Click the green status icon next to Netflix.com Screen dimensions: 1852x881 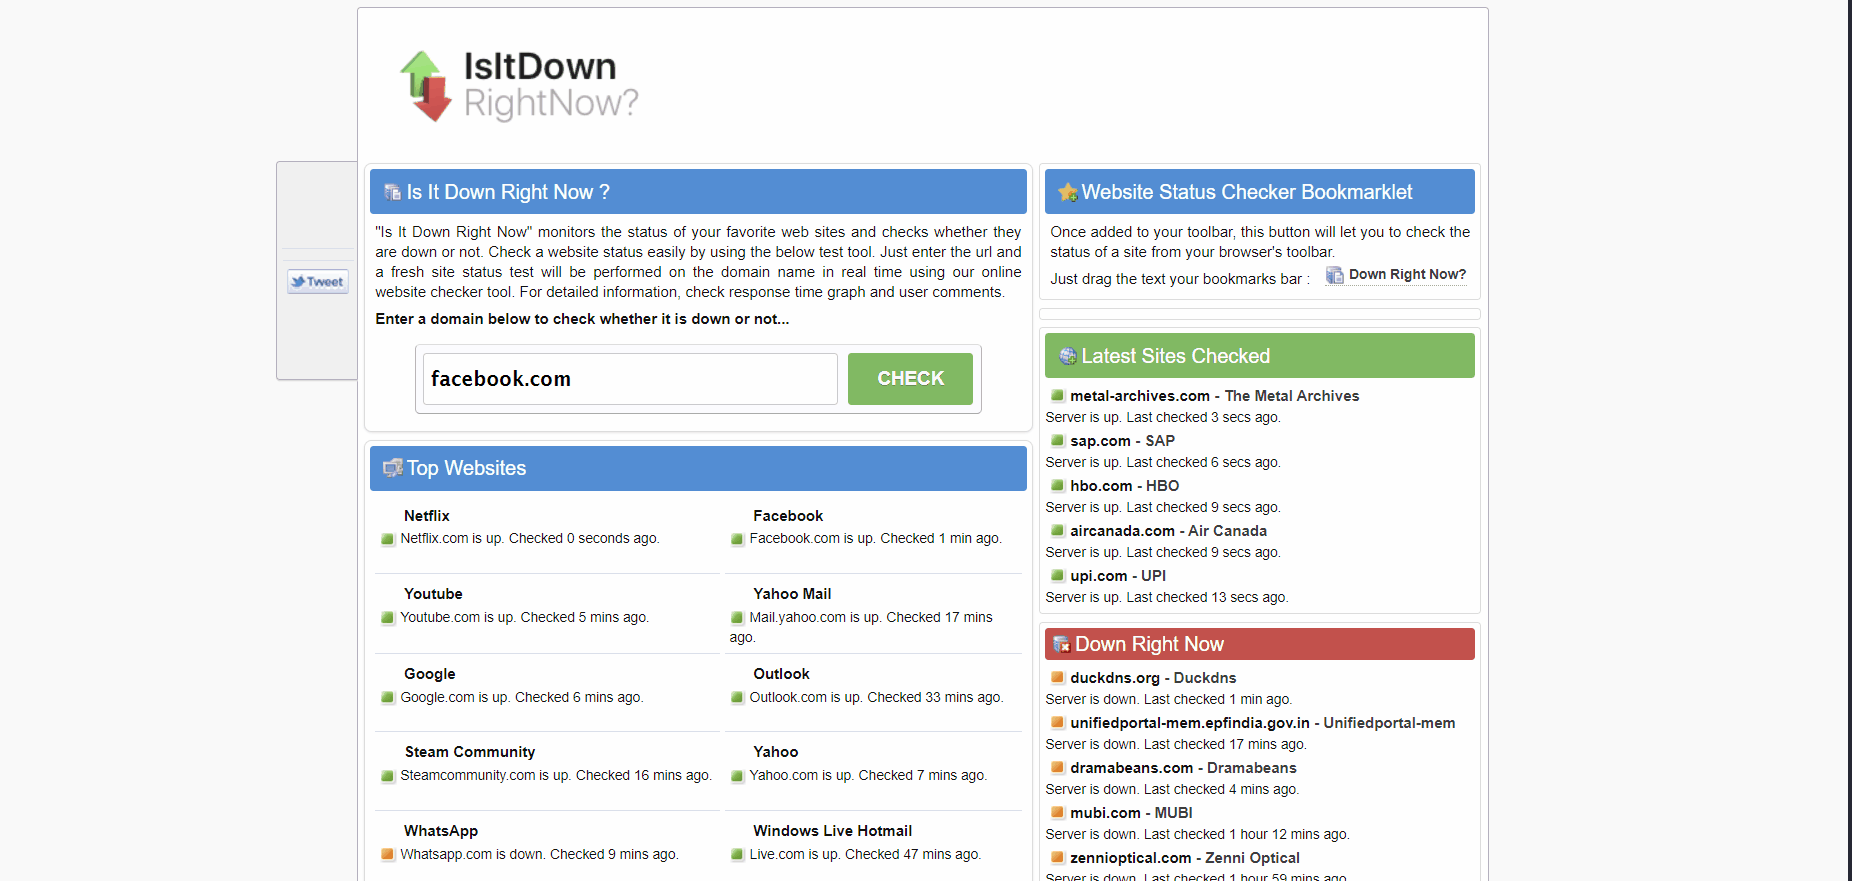[x=388, y=539]
